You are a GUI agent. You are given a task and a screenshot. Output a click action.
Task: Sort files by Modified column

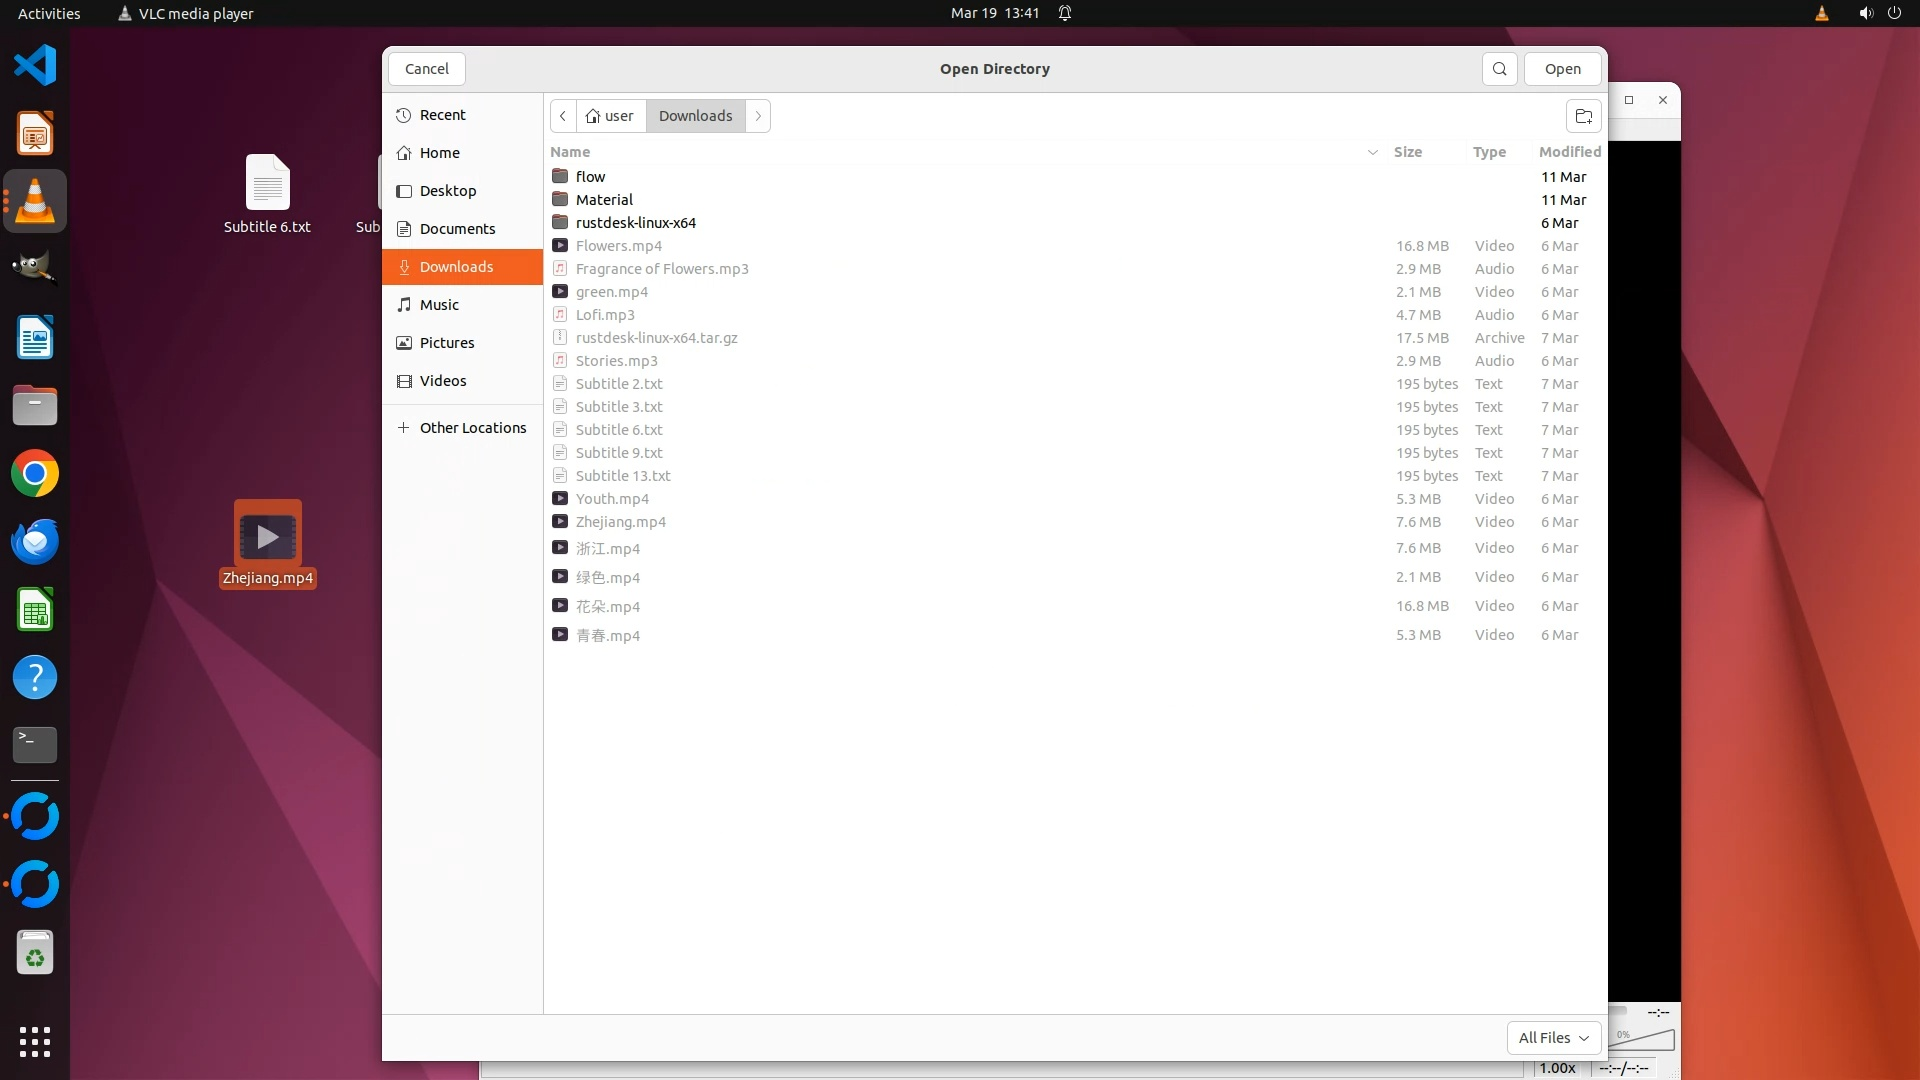(x=1569, y=152)
